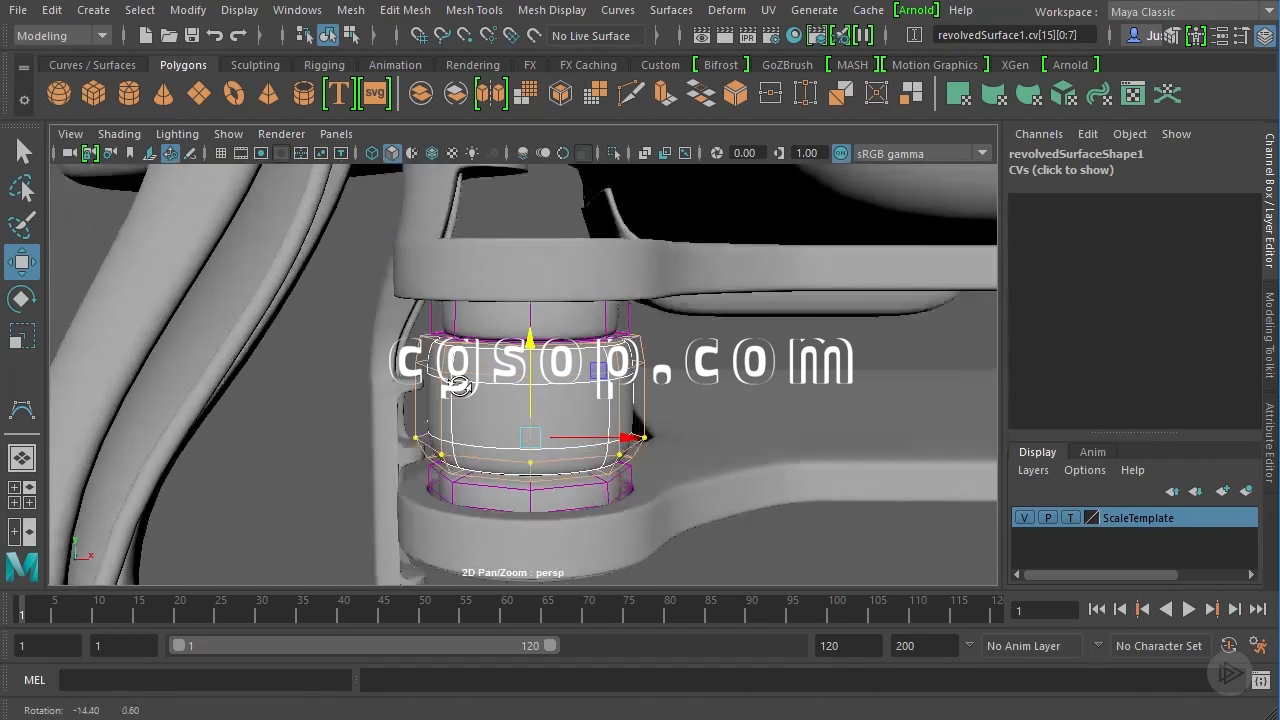Click the save scene icon
1280x720 pixels.
191,35
